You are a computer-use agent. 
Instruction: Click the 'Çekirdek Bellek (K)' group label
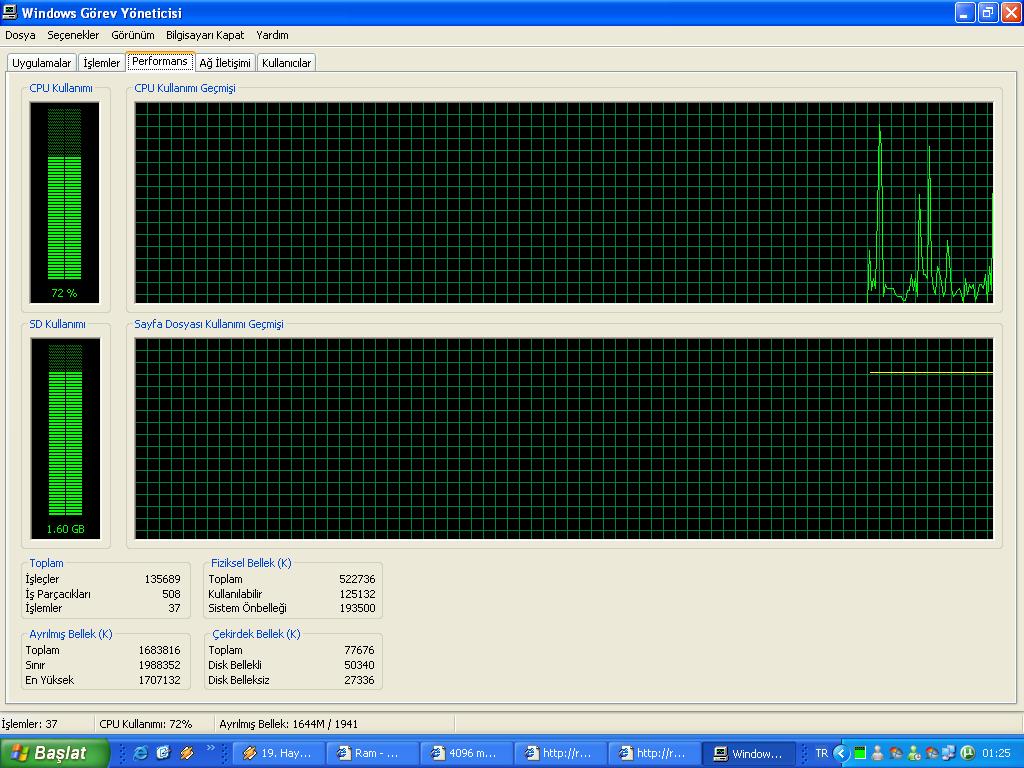point(256,634)
